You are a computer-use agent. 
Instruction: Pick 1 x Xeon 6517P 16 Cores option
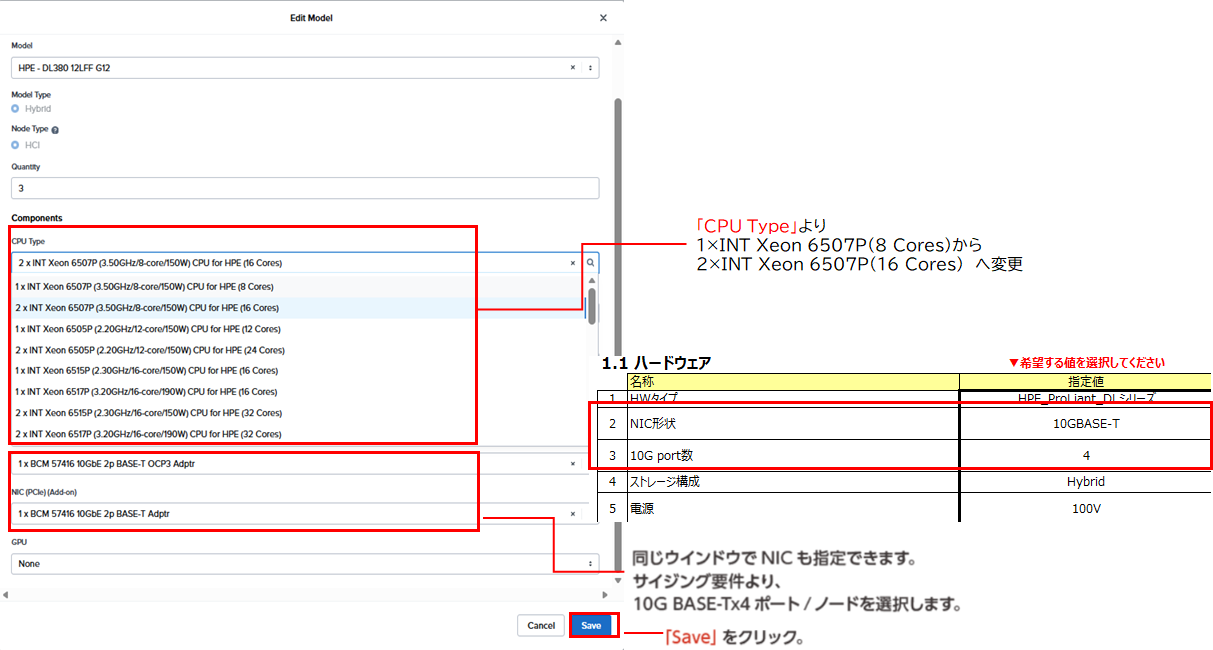point(147,392)
